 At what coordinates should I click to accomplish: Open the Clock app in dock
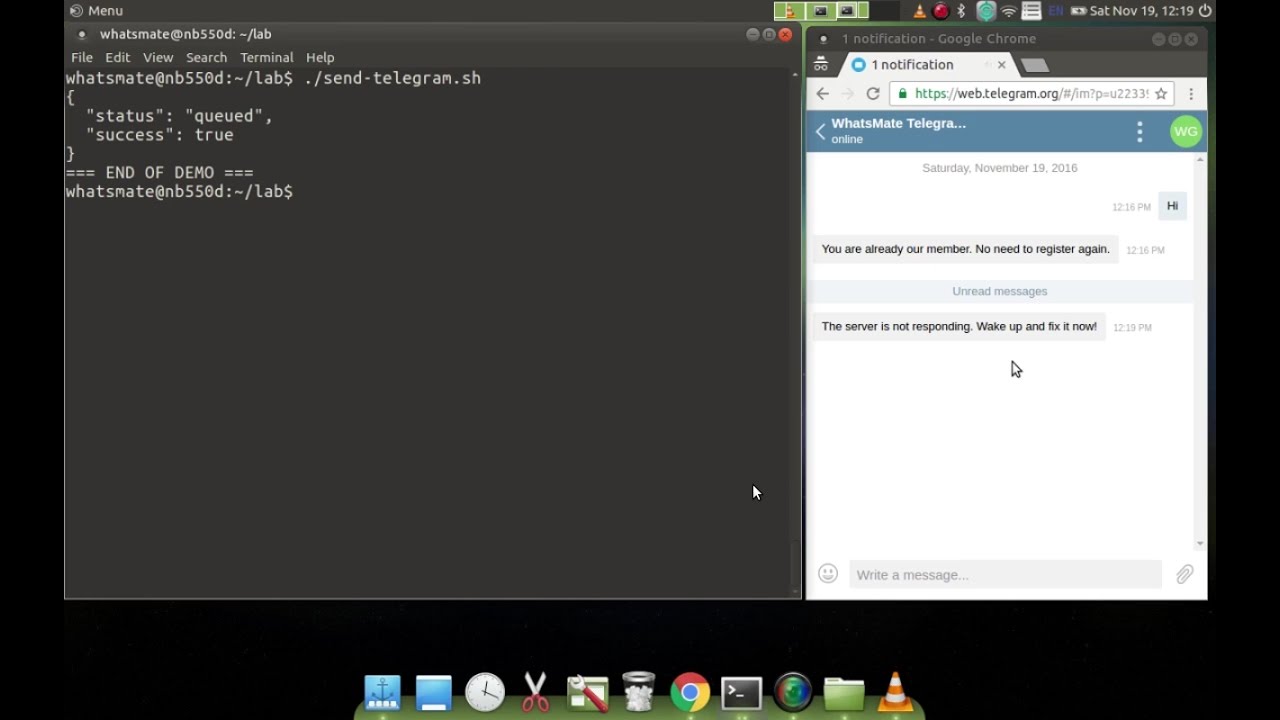pos(485,692)
